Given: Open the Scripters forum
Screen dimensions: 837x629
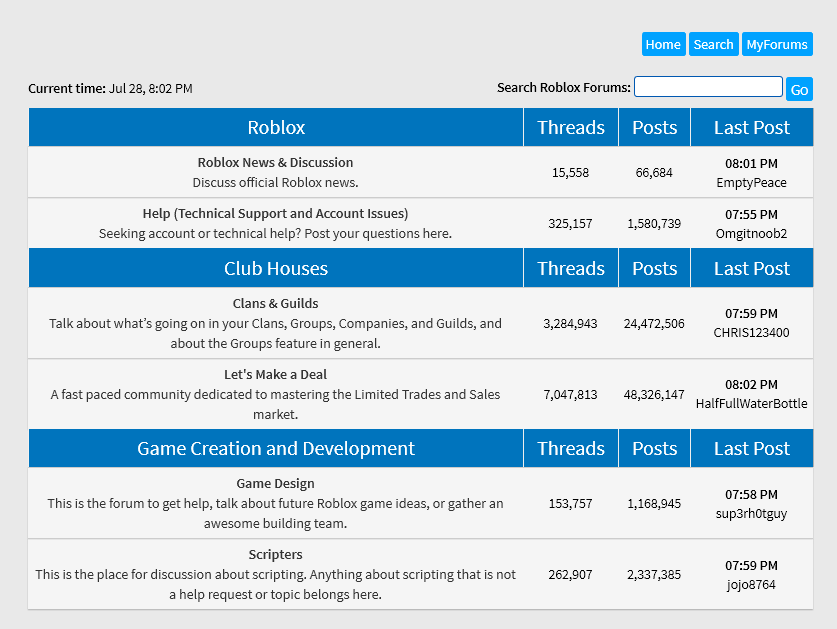Looking at the screenshot, I should coord(275,554).
